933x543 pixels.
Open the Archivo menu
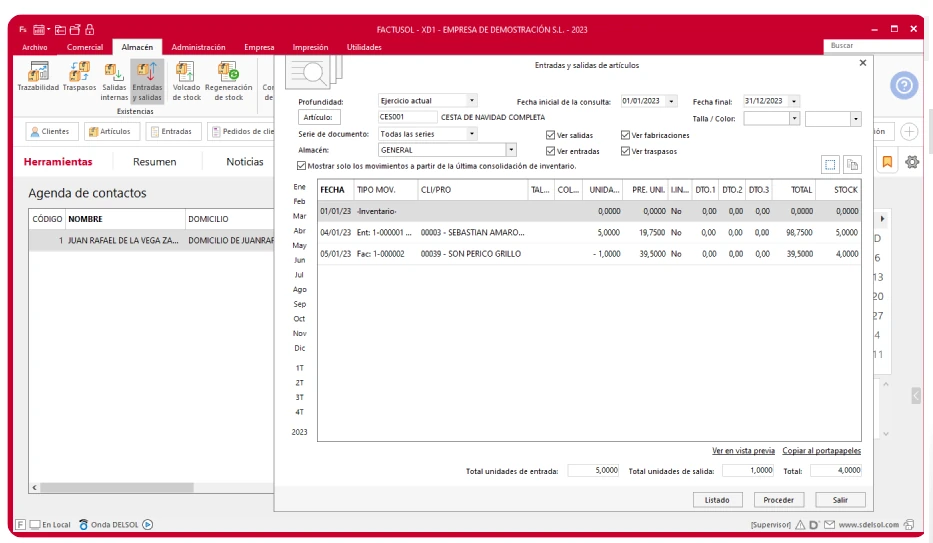tap(35, 47)
